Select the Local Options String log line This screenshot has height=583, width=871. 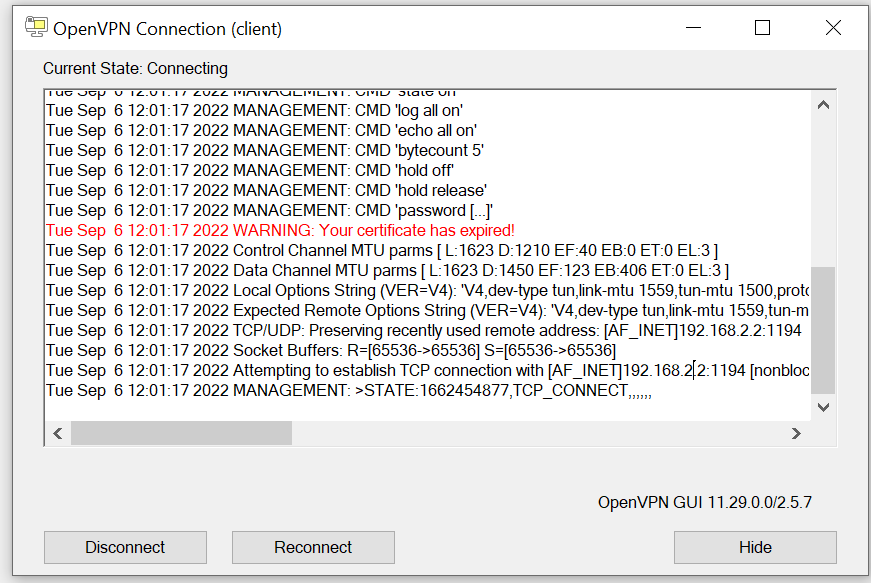(x=300, y=290)
